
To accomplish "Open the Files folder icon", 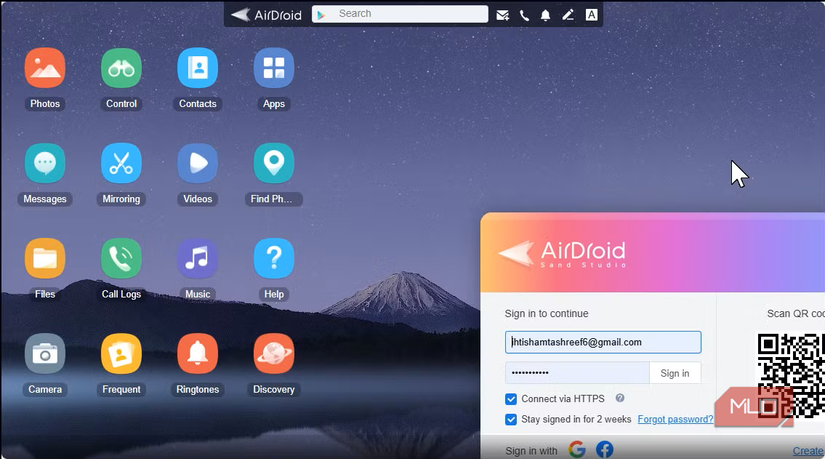I will click(45, 258).
